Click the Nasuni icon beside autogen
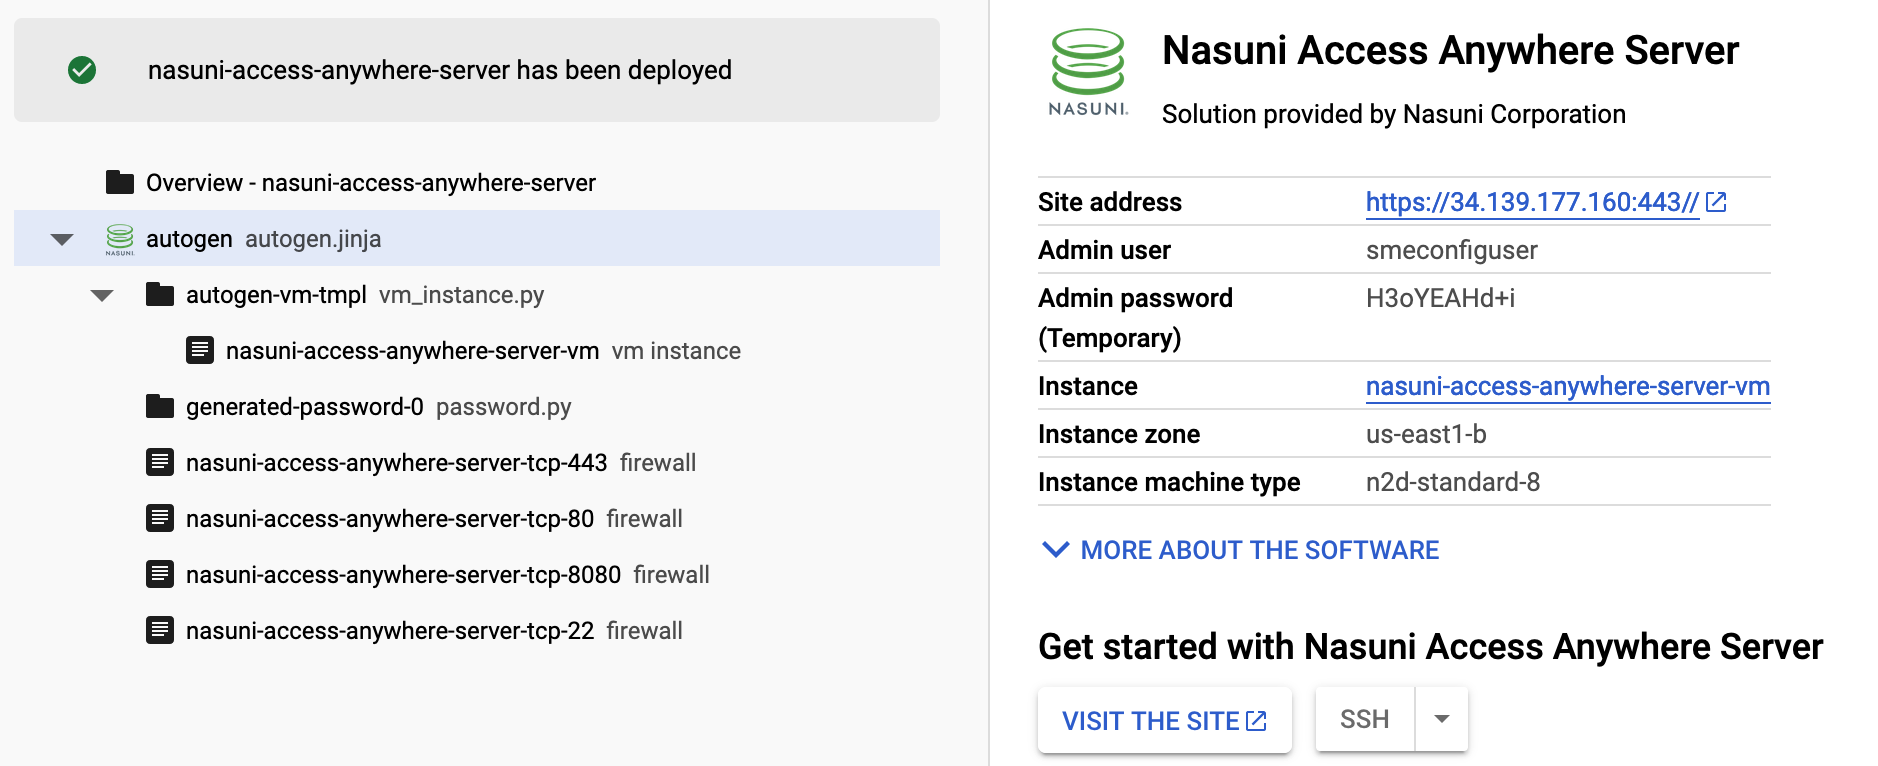This screenshot has height=766, width=1878. tap(120, 239)
